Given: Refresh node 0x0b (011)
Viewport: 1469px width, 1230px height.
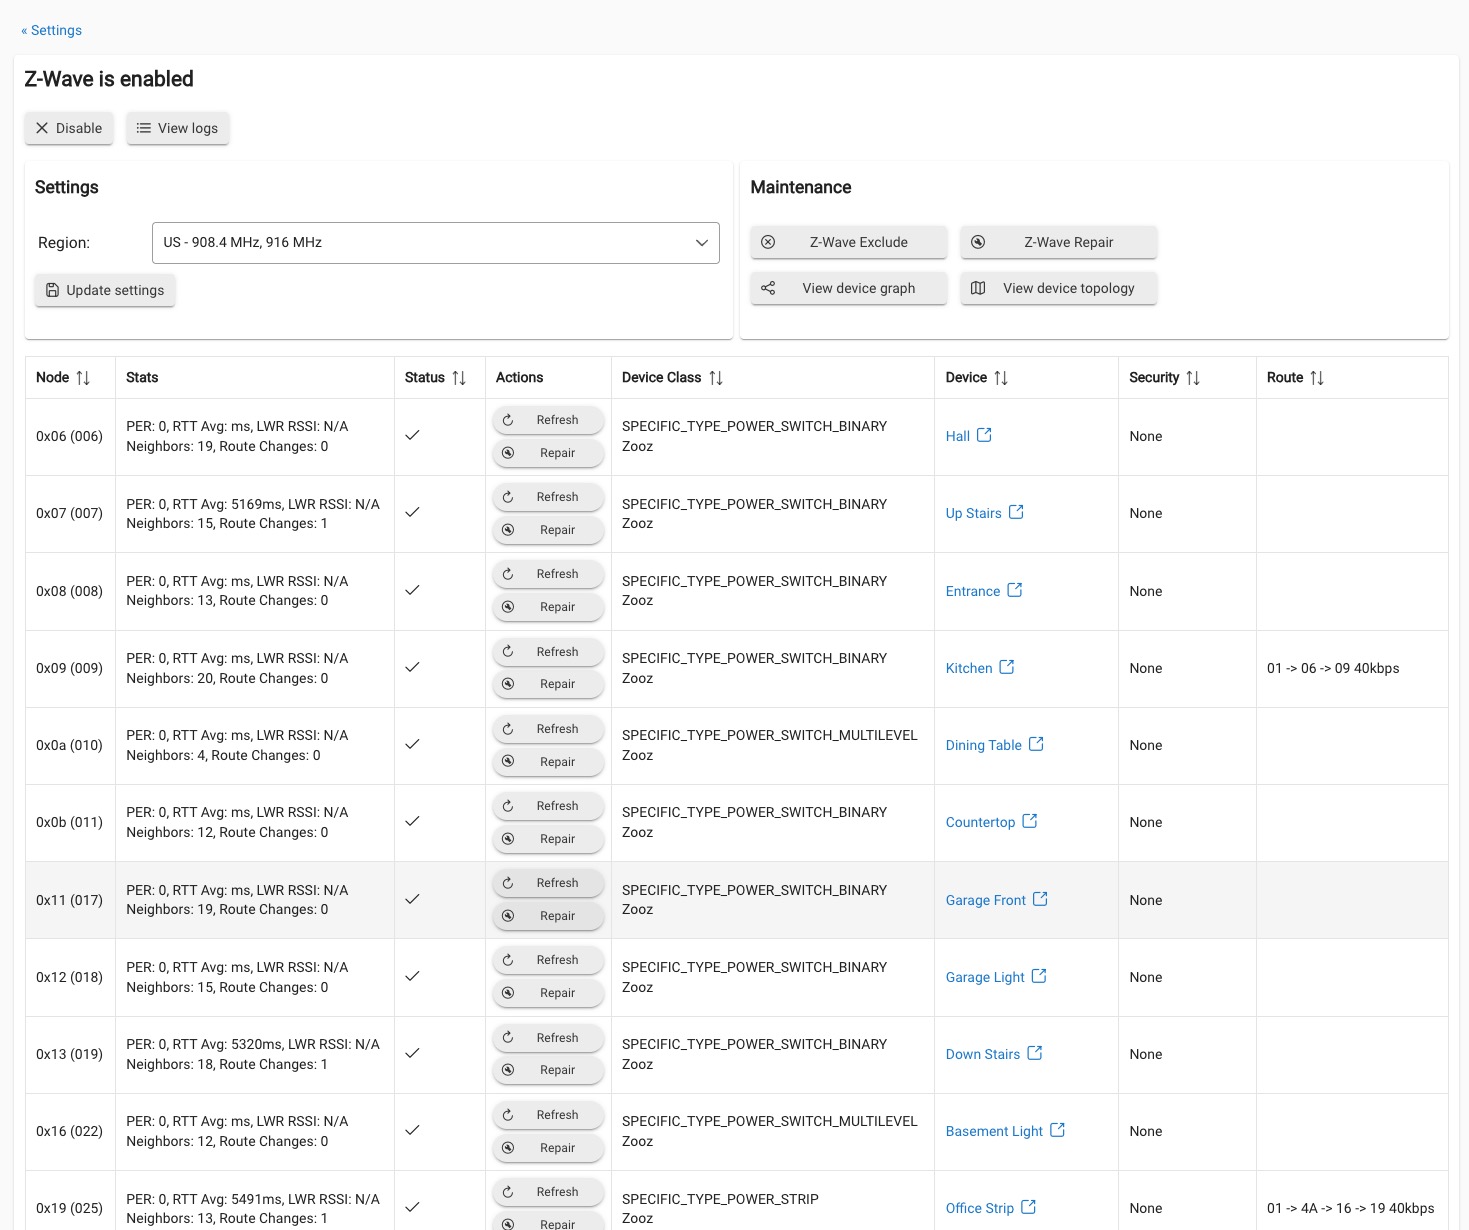Looking at the screenshot, I should click(549, 806).
